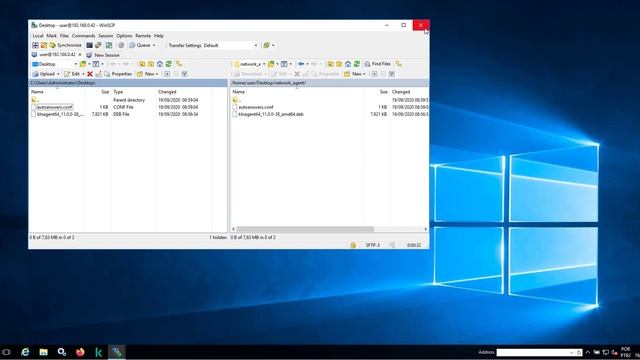Click local filter files icon
This screenshot has width=640, height=360.
point(96,64)
